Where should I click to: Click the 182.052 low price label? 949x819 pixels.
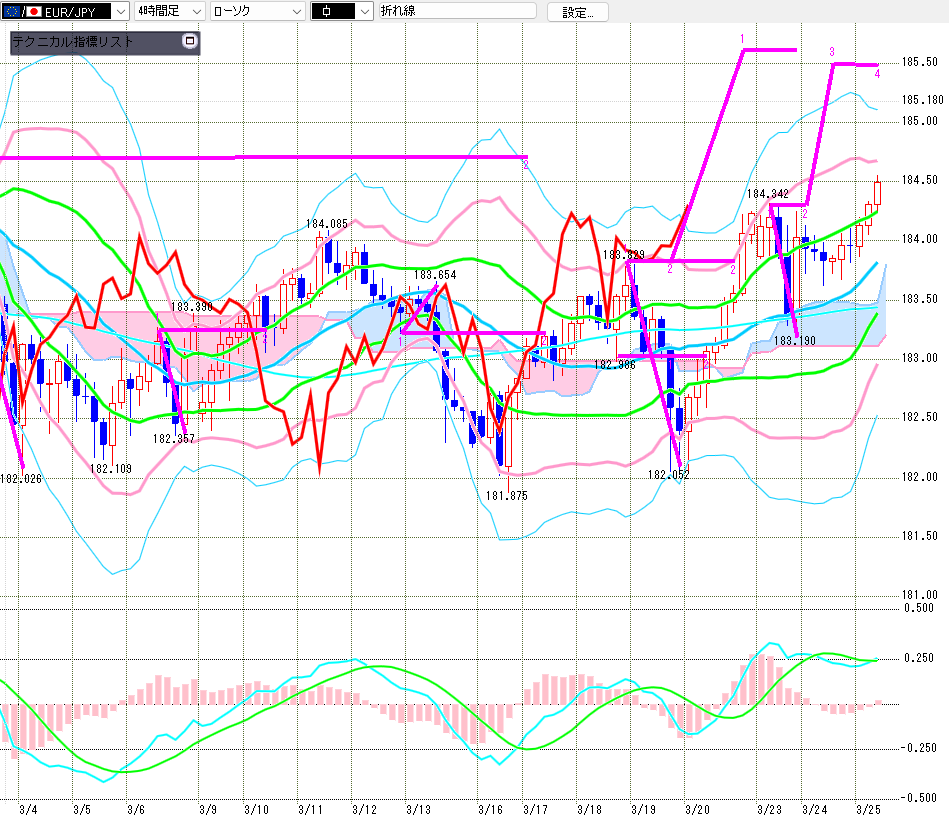point(668,475)
